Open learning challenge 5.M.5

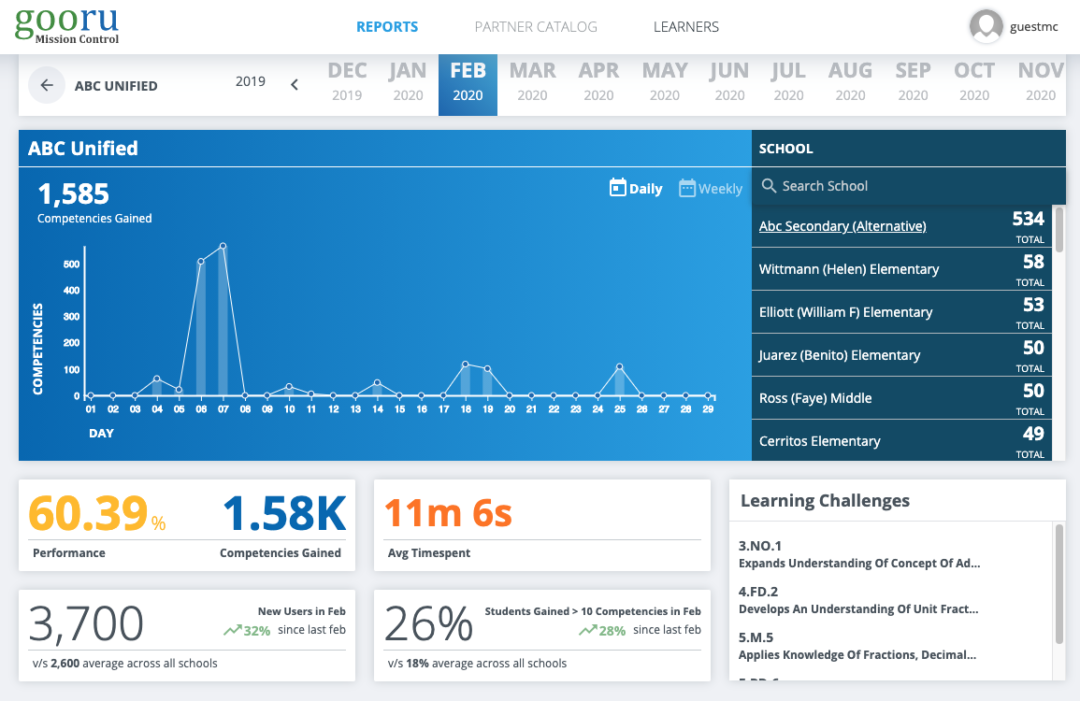[x=857, y=646]
